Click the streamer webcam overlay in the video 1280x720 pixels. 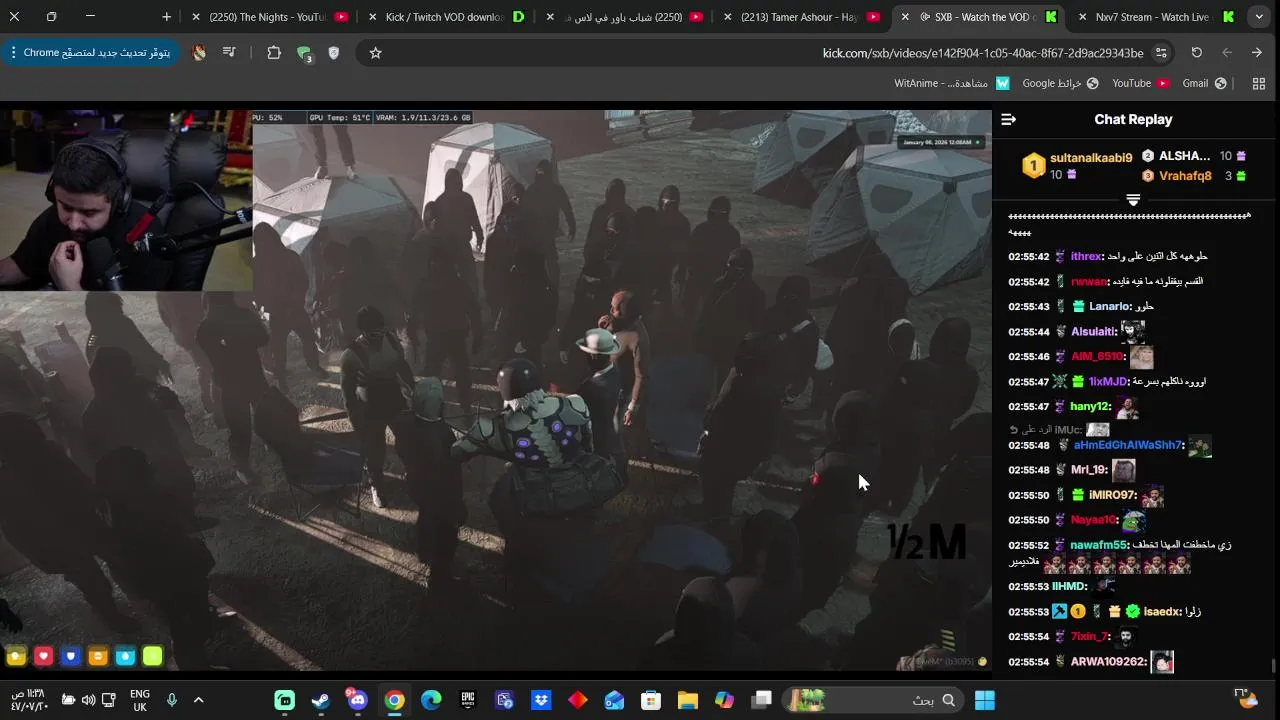click(x=126, y=200)
